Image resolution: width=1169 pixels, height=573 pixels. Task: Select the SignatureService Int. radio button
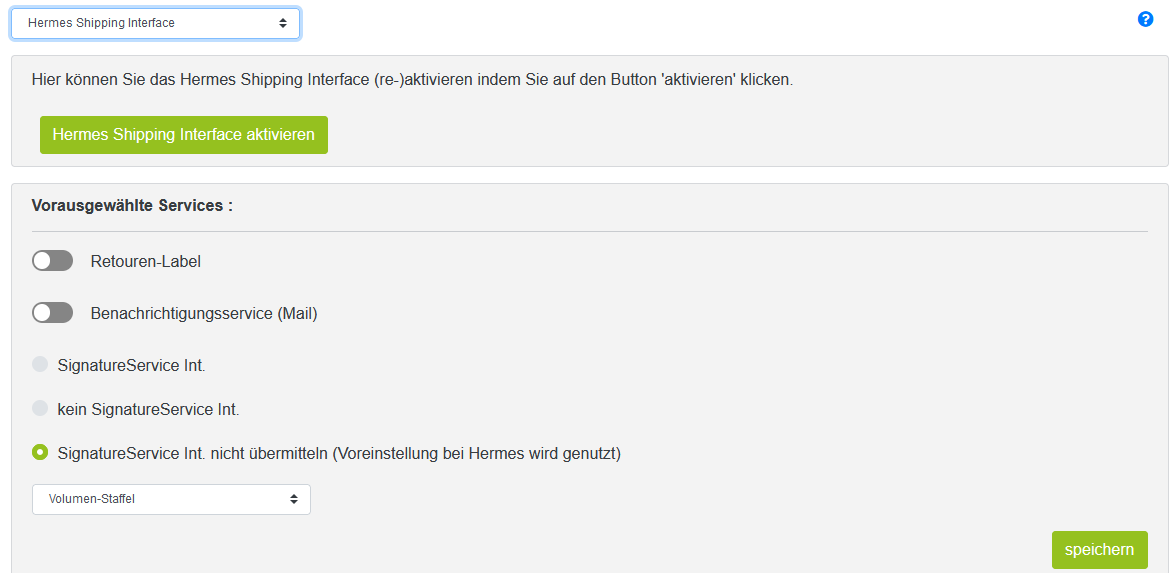click(x=40, y=364)
